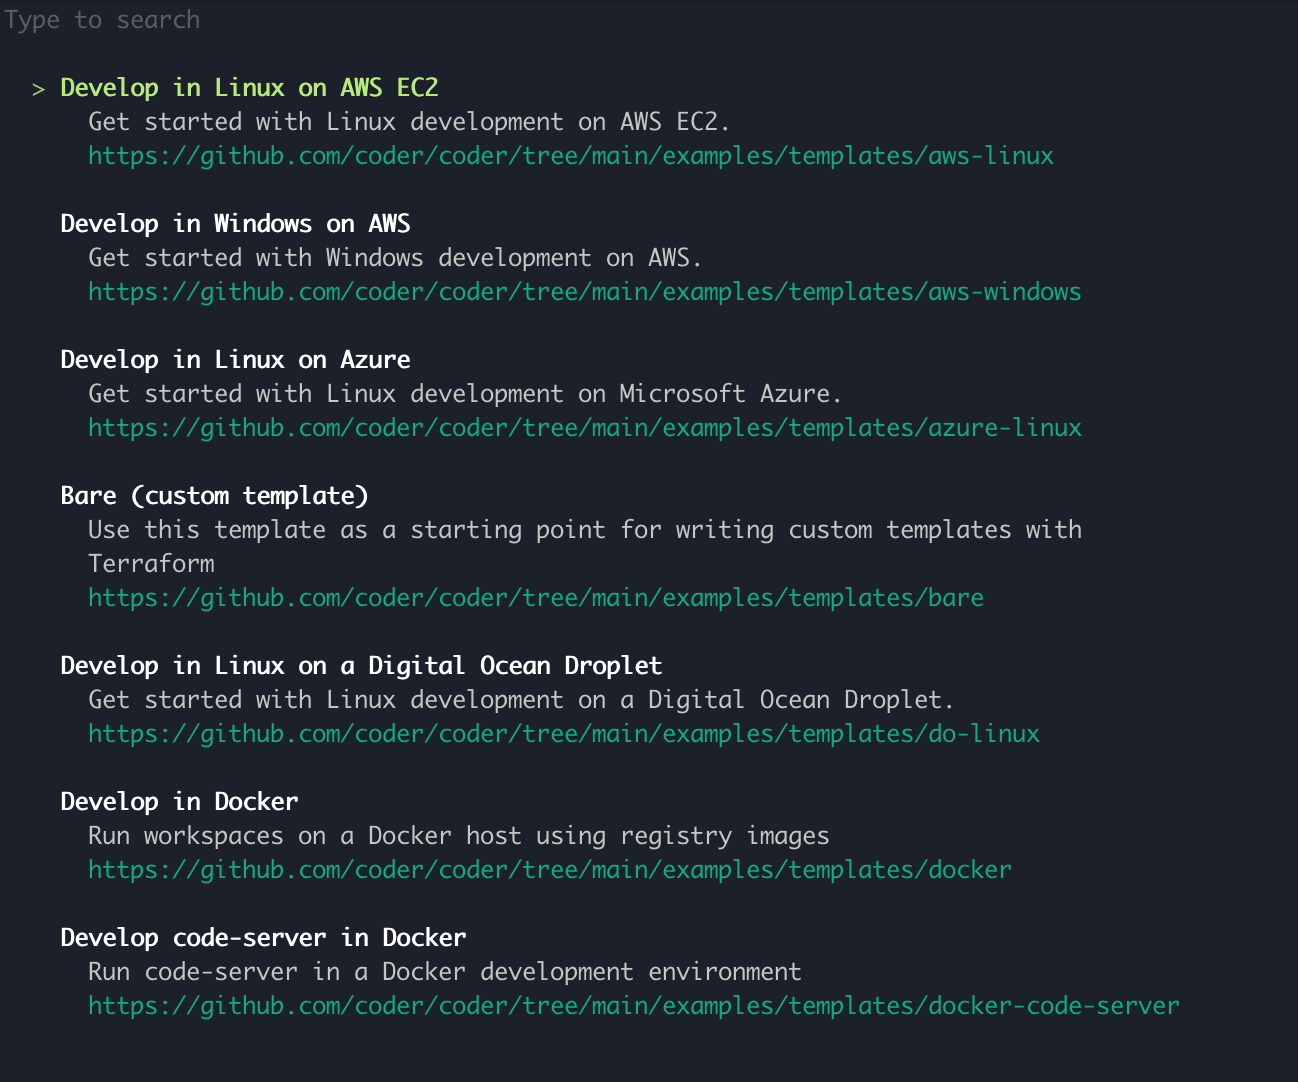Open the docker-code-server GitHub link
Screen dimensions: 1298x1082
(x=634, y=1006)
